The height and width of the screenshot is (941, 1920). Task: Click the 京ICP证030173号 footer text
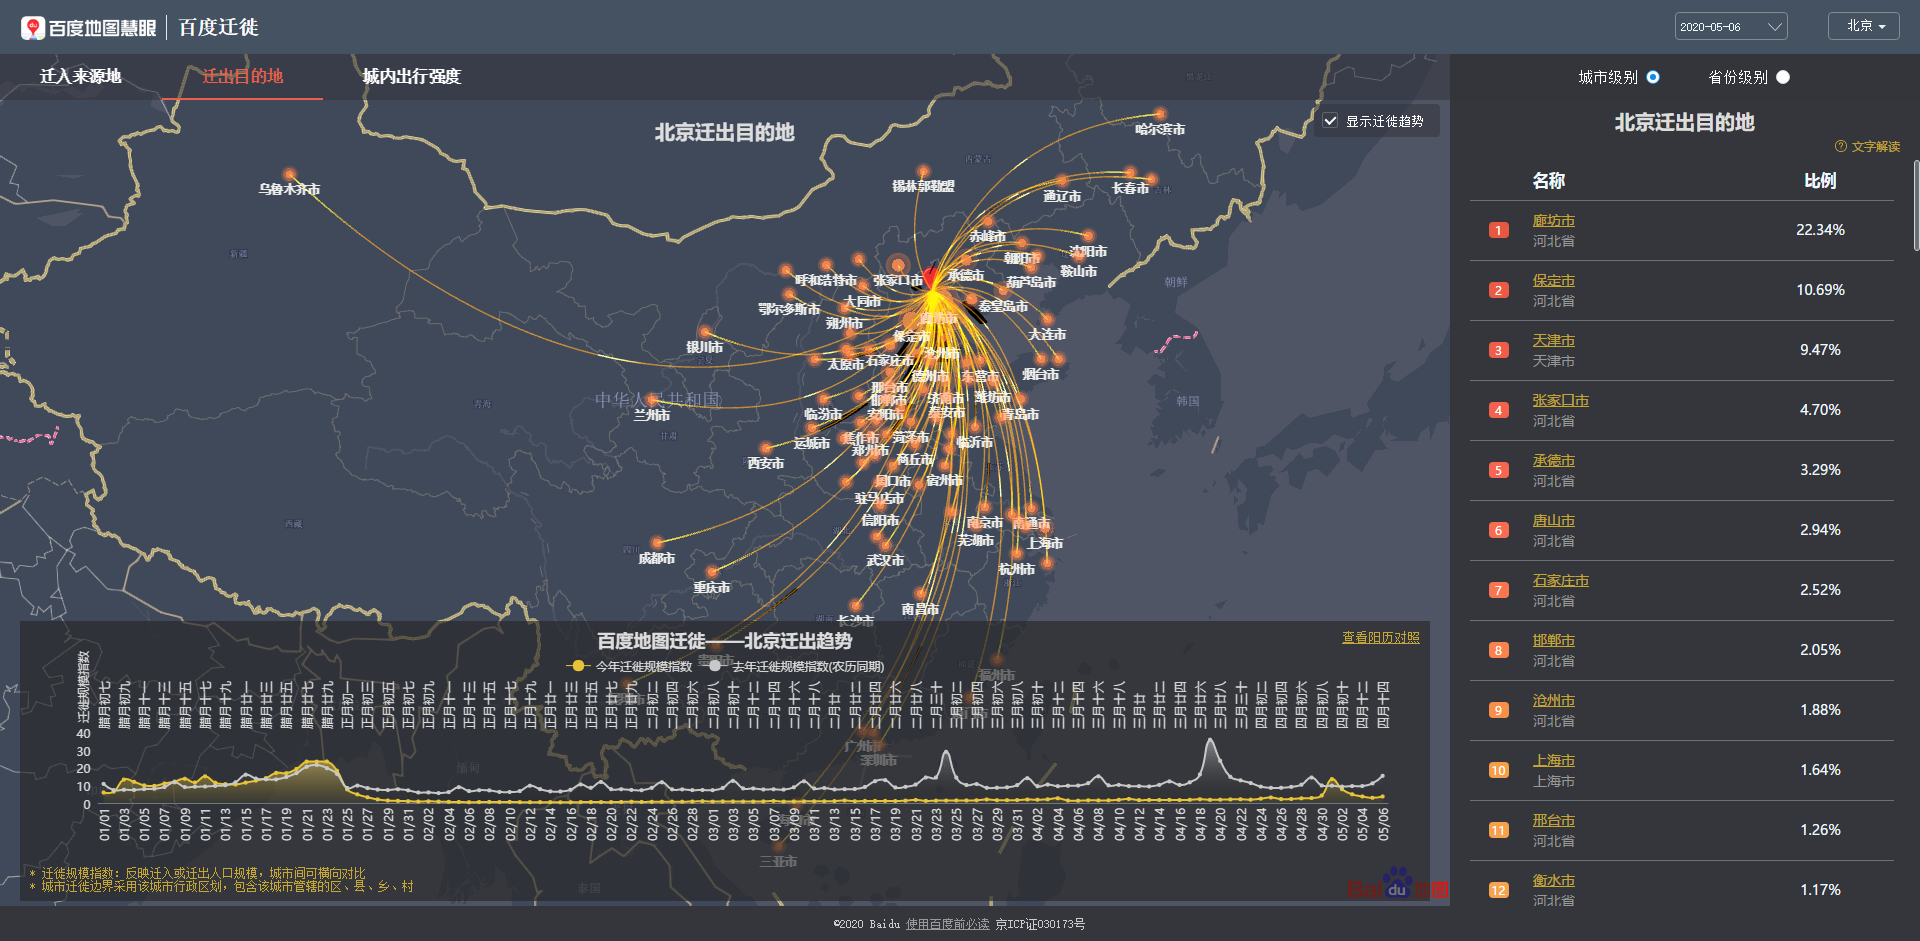click(x=1040, y=924)
